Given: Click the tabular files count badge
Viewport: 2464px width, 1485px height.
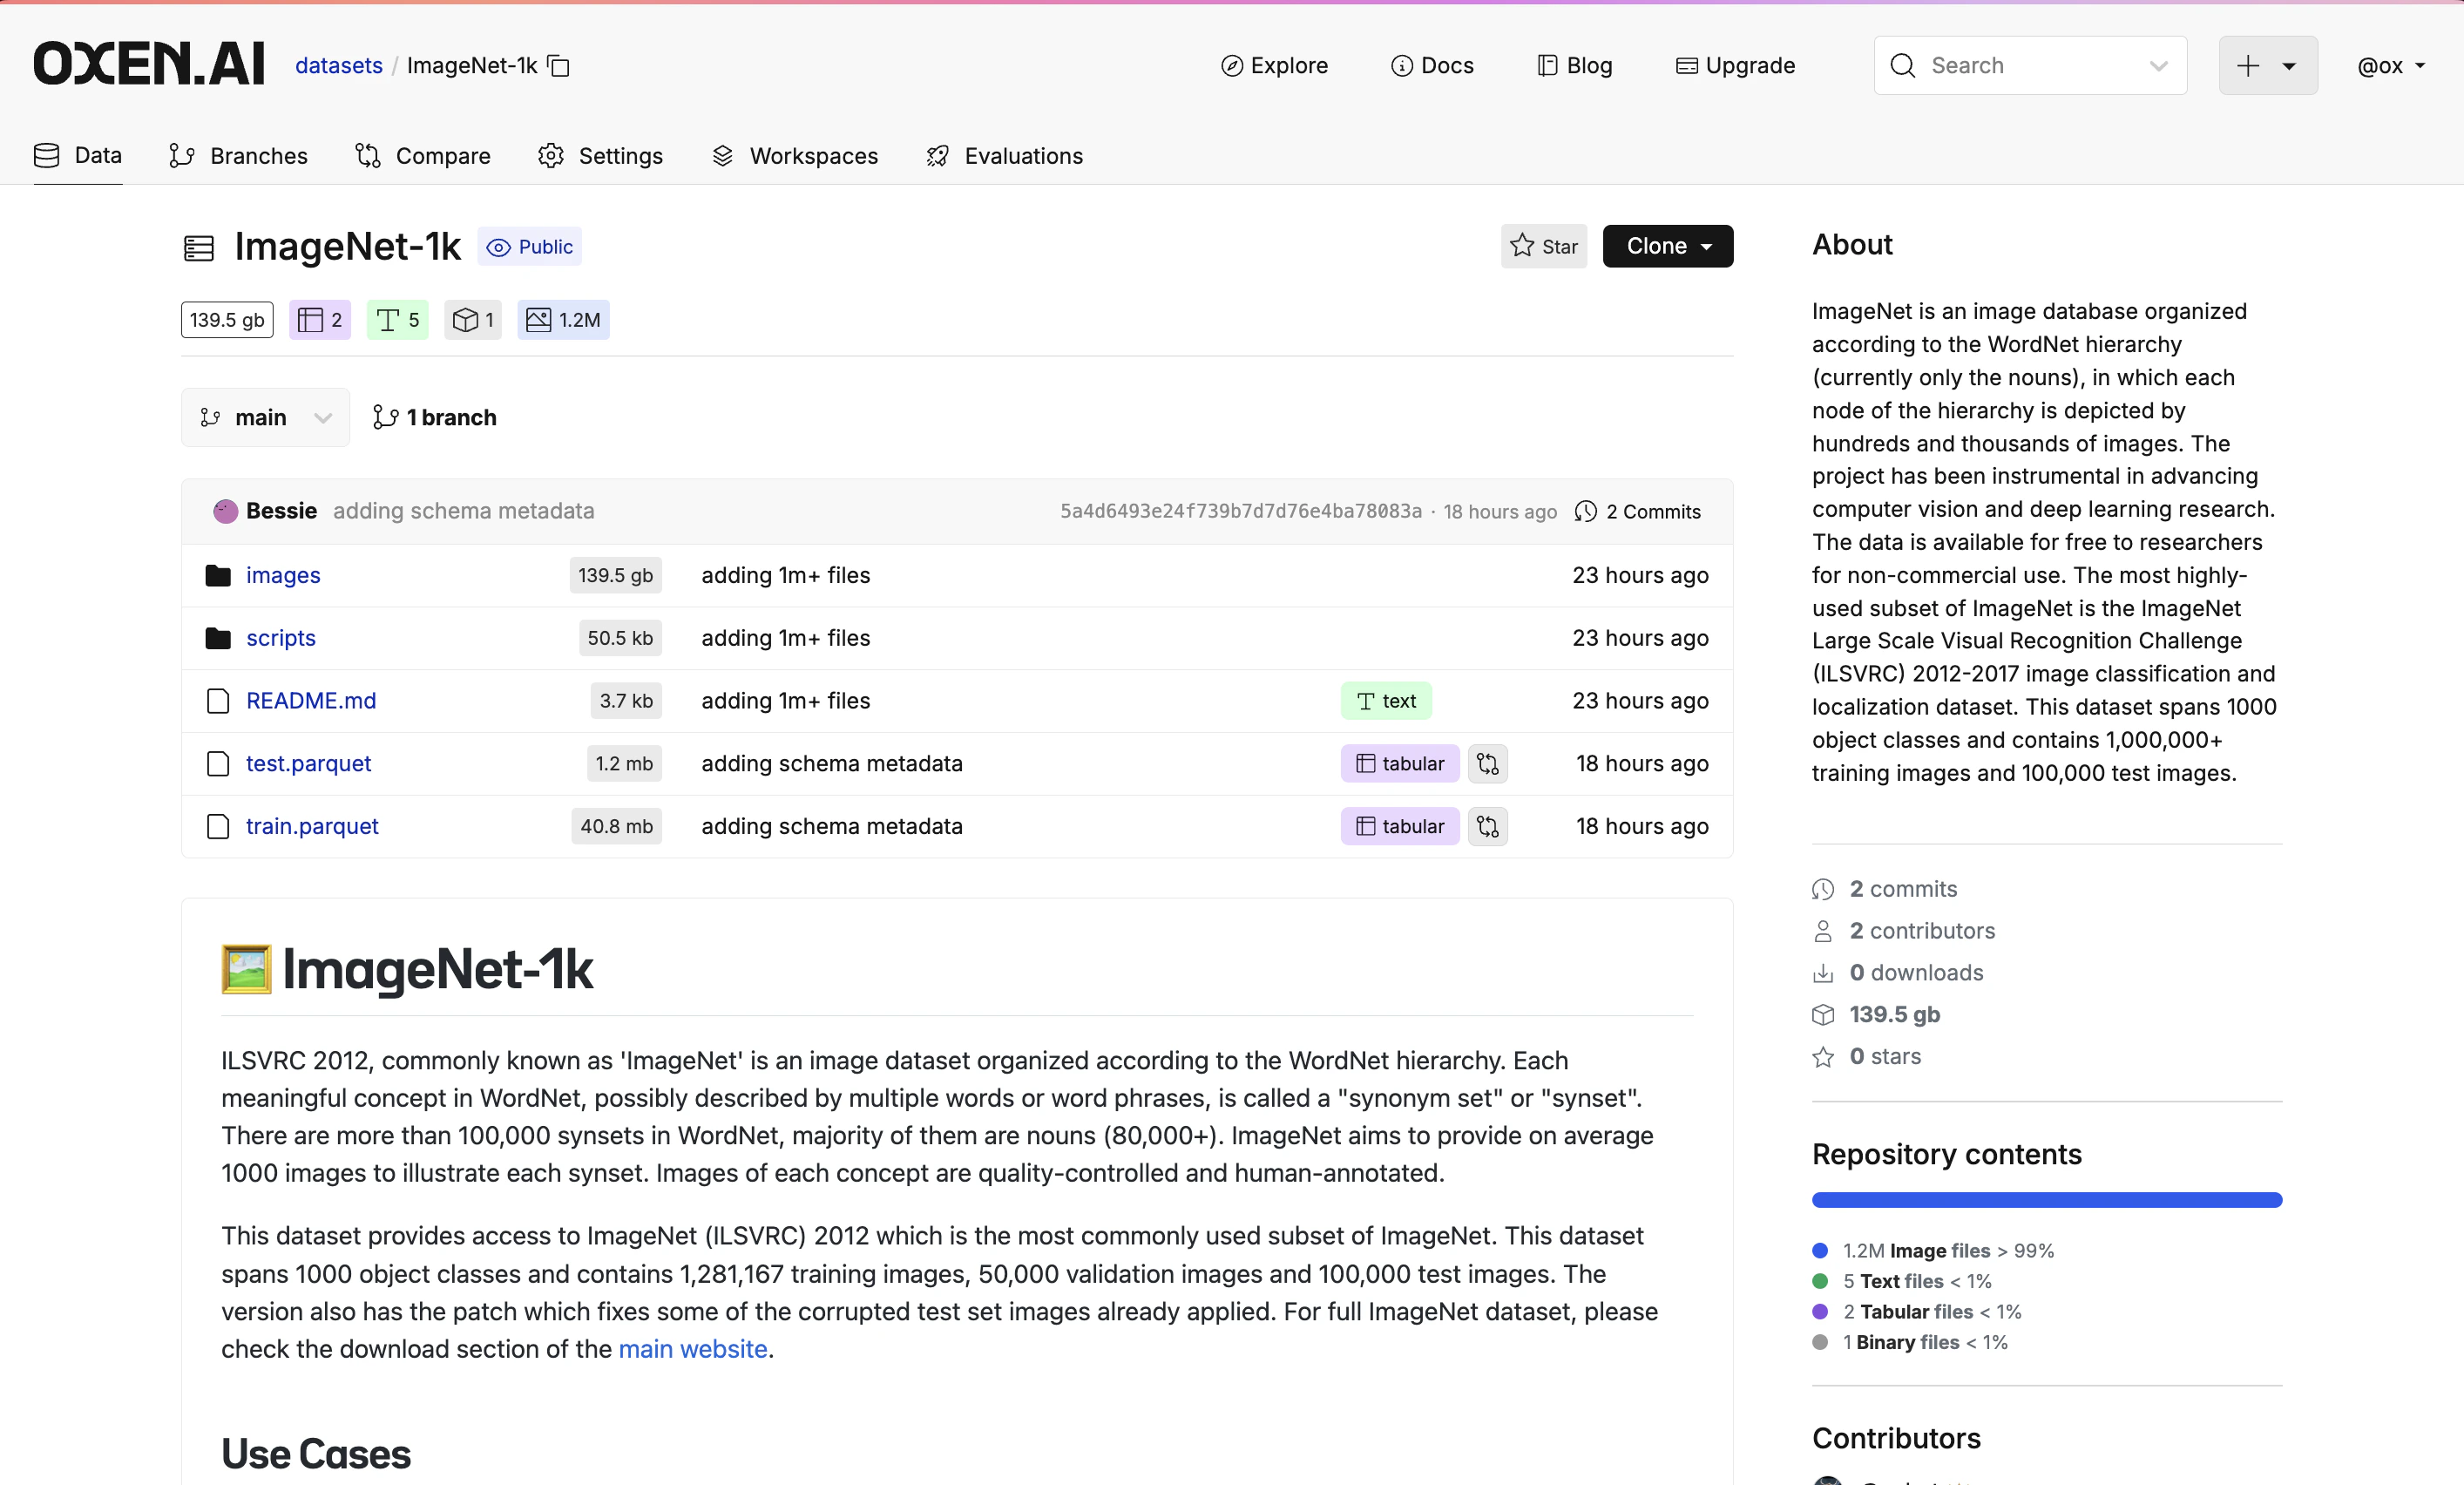Looking at the screenshot, I should tap(320, 320).
